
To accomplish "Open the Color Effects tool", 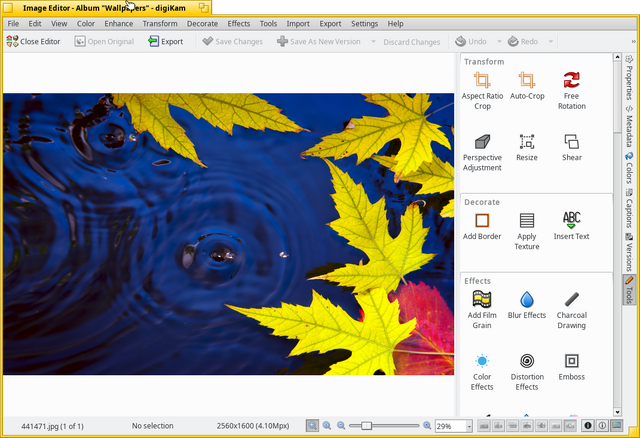I will pos(482,372).
